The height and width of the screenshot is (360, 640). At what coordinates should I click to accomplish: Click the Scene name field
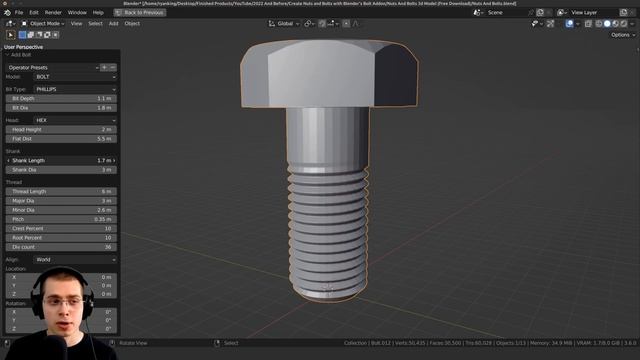coord(507,13)
